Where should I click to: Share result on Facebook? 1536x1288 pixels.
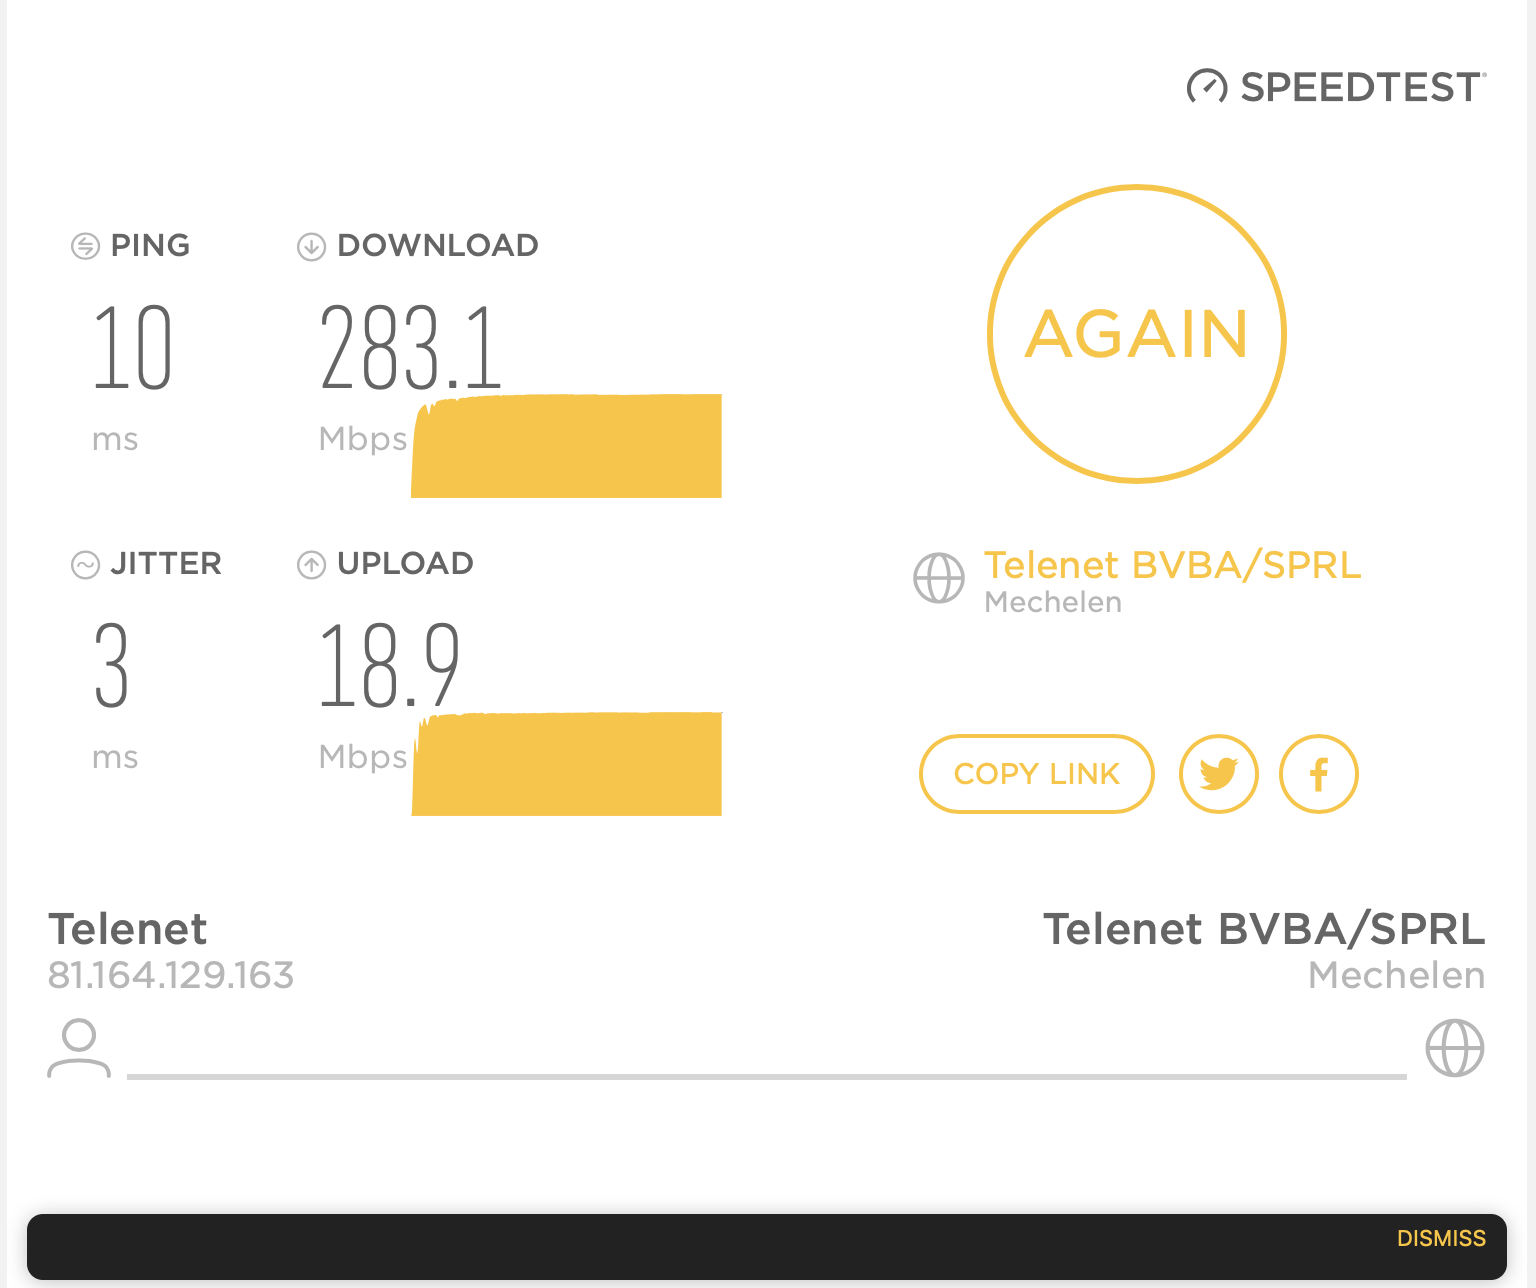1318,774
